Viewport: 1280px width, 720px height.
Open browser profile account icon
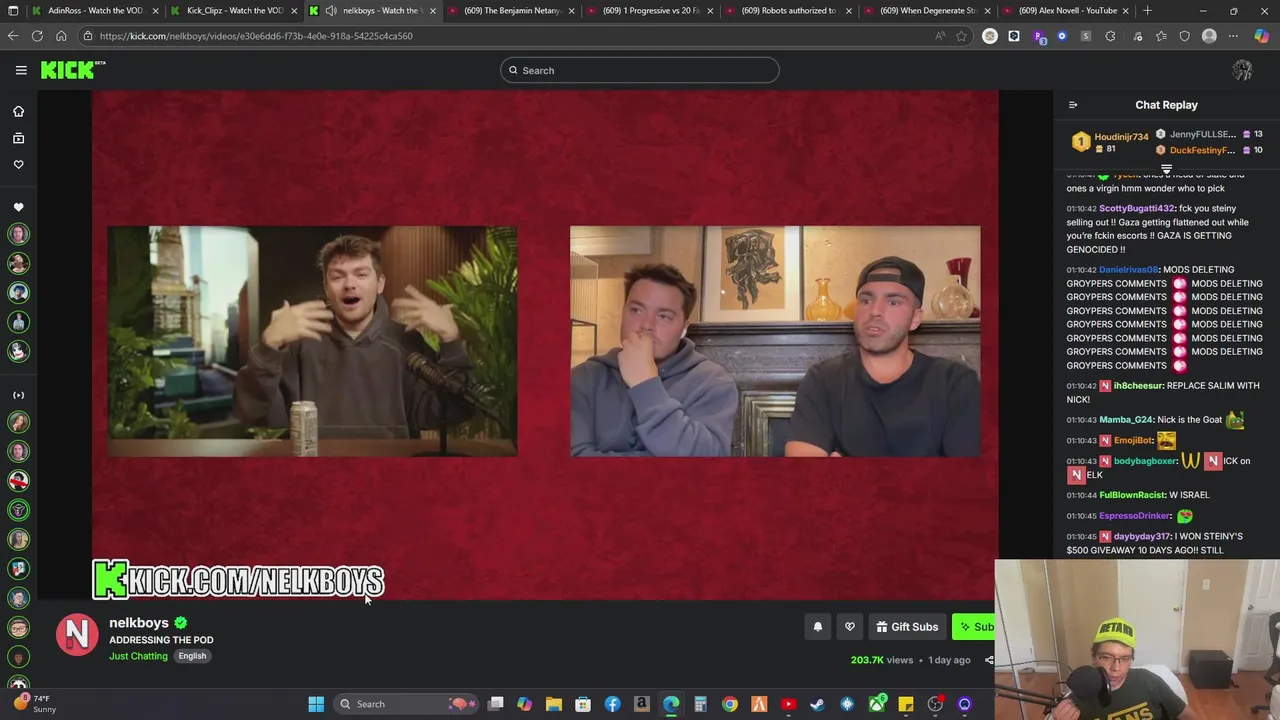tap(1209, 36)
